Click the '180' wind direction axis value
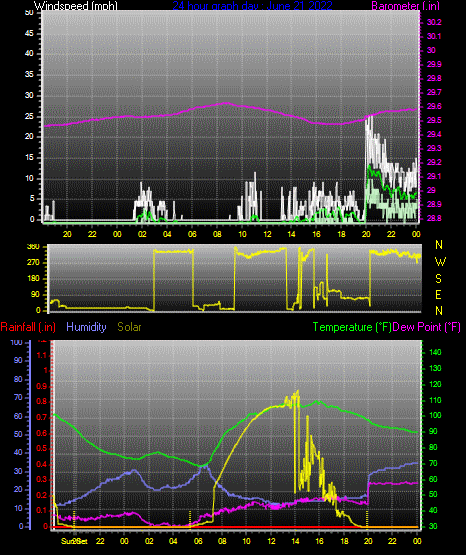 pyautogui.click(x=33, y=279)
